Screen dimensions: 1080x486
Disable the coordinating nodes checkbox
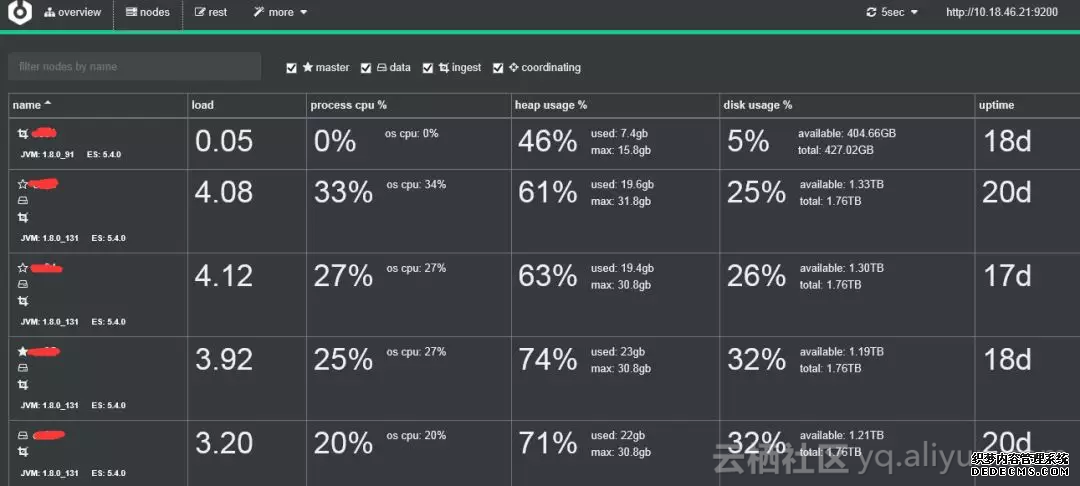[498, 68]
